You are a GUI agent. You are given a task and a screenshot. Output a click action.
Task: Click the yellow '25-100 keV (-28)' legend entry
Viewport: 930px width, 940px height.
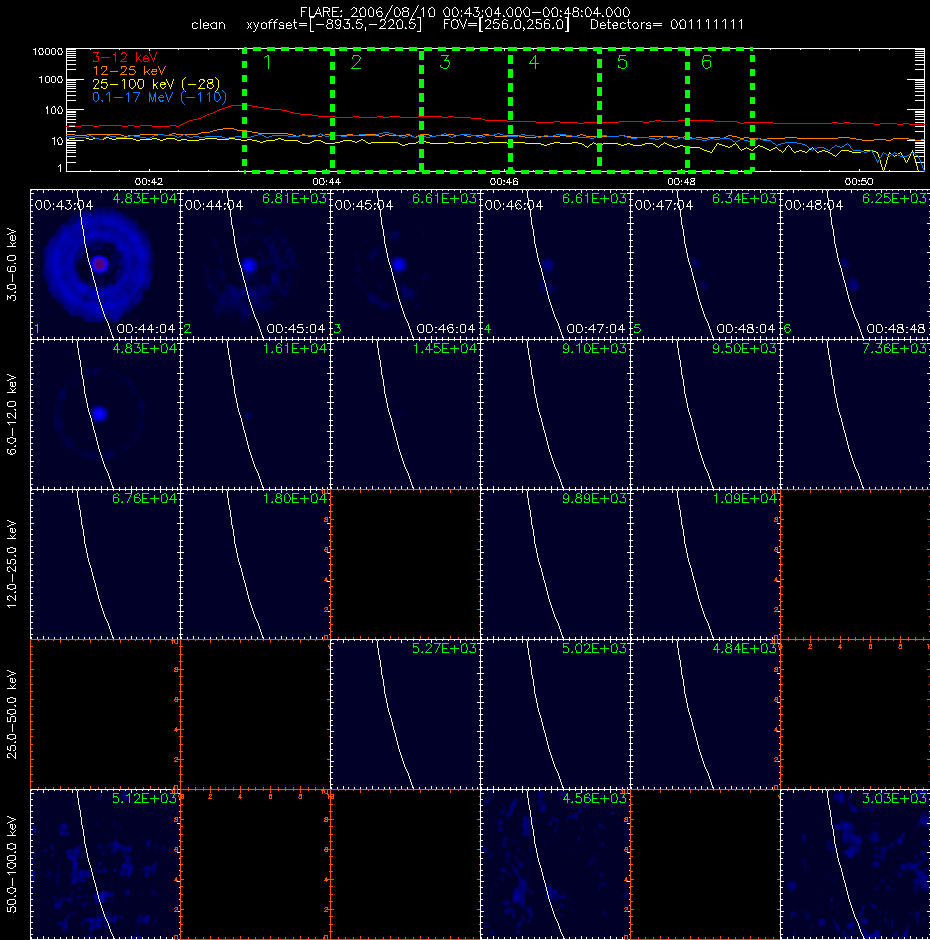[x=156, y=84]
